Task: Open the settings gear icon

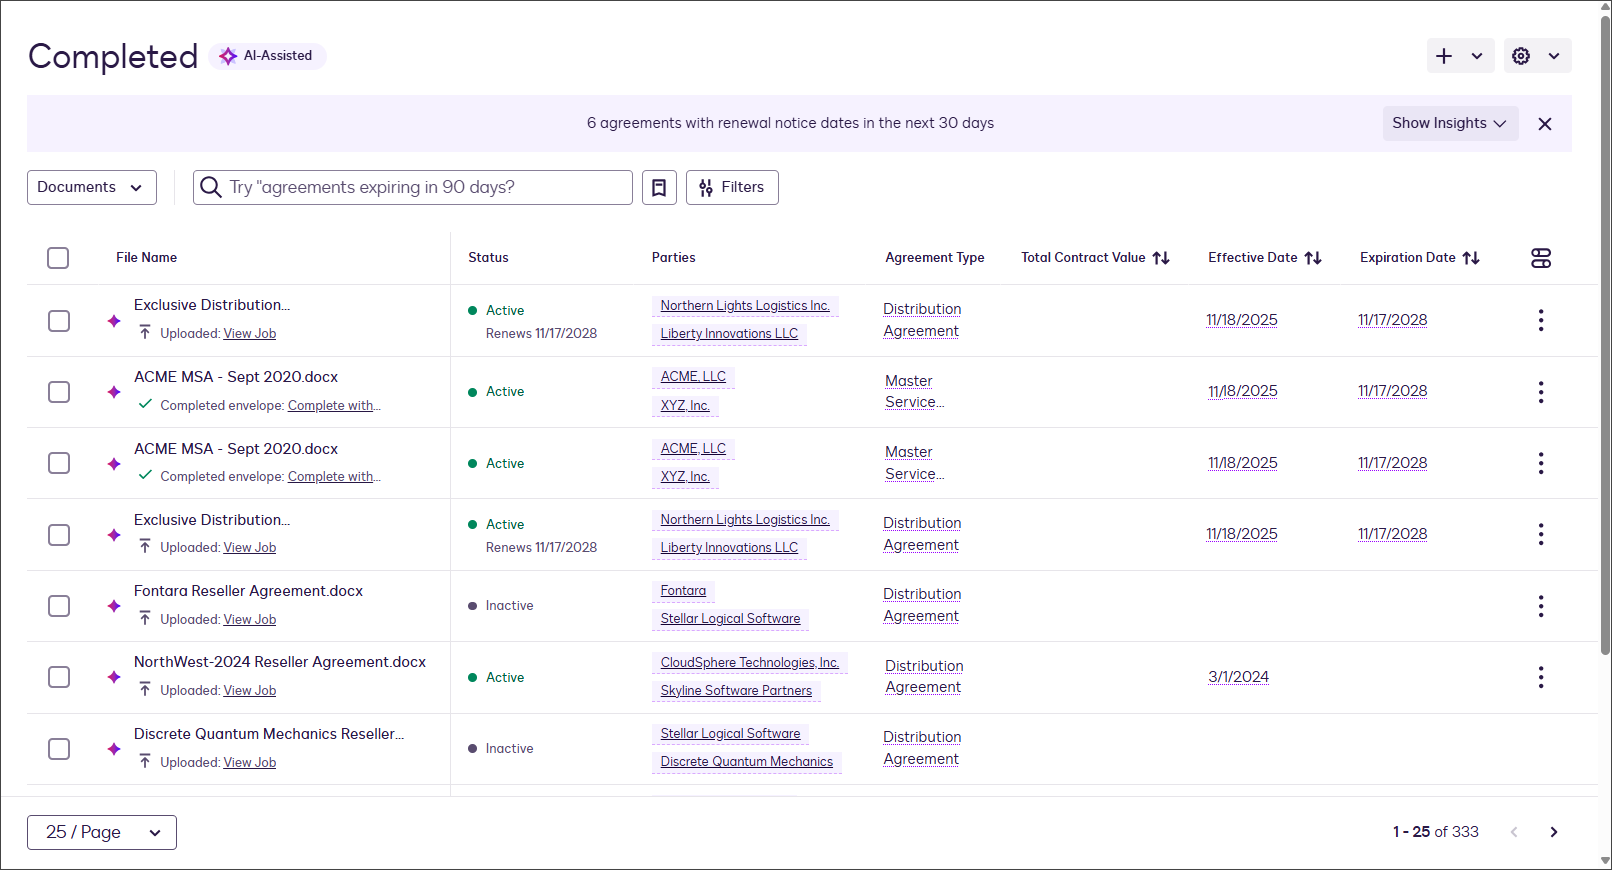Action: 1521,56
